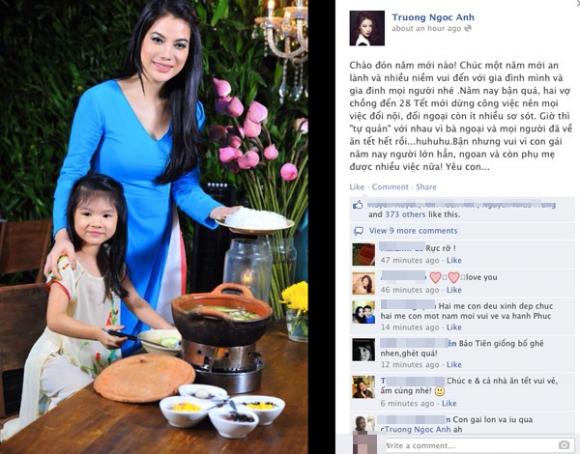Open the Truong Ngoc Anh name link
The width and height of the screenshot is (580, 454).
433,17
